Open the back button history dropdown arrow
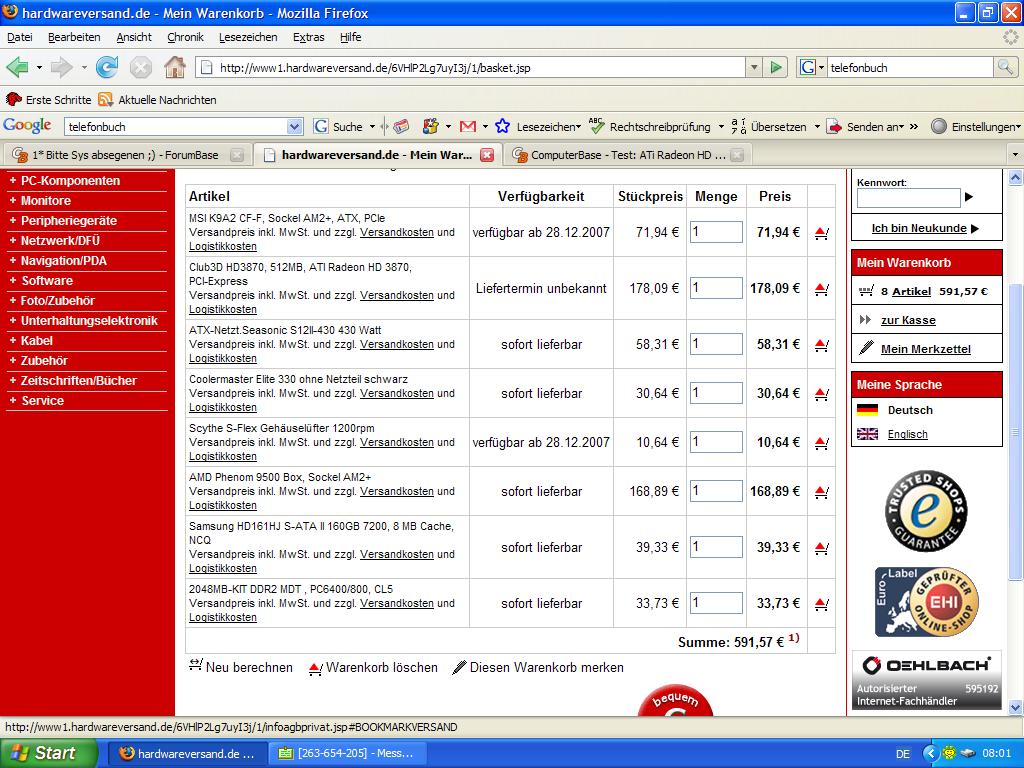Screen dimensions: 1024x768 (39, 67)
